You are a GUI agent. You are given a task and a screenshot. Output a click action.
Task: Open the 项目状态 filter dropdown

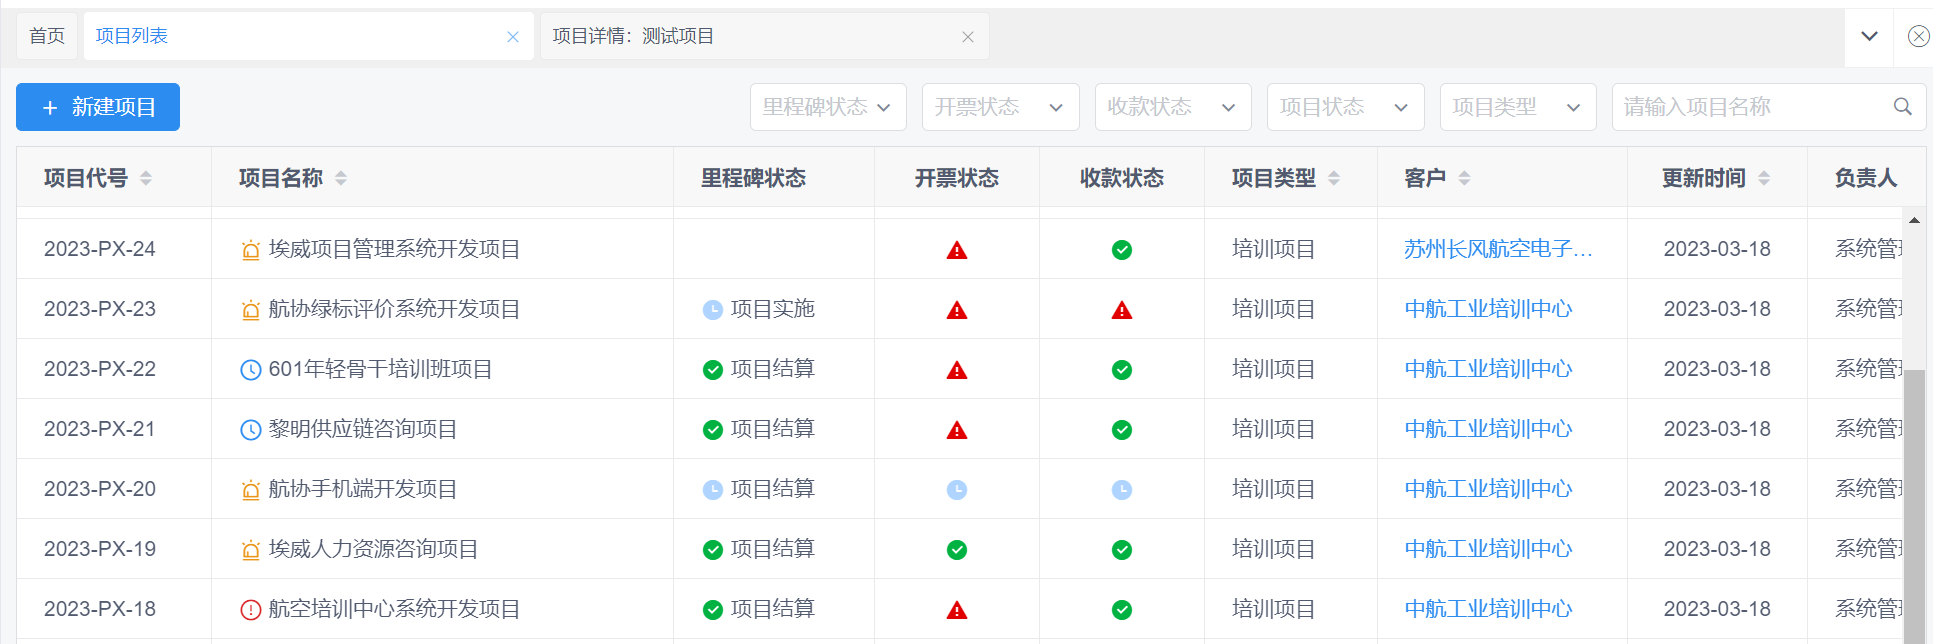tap(1345, 107)
